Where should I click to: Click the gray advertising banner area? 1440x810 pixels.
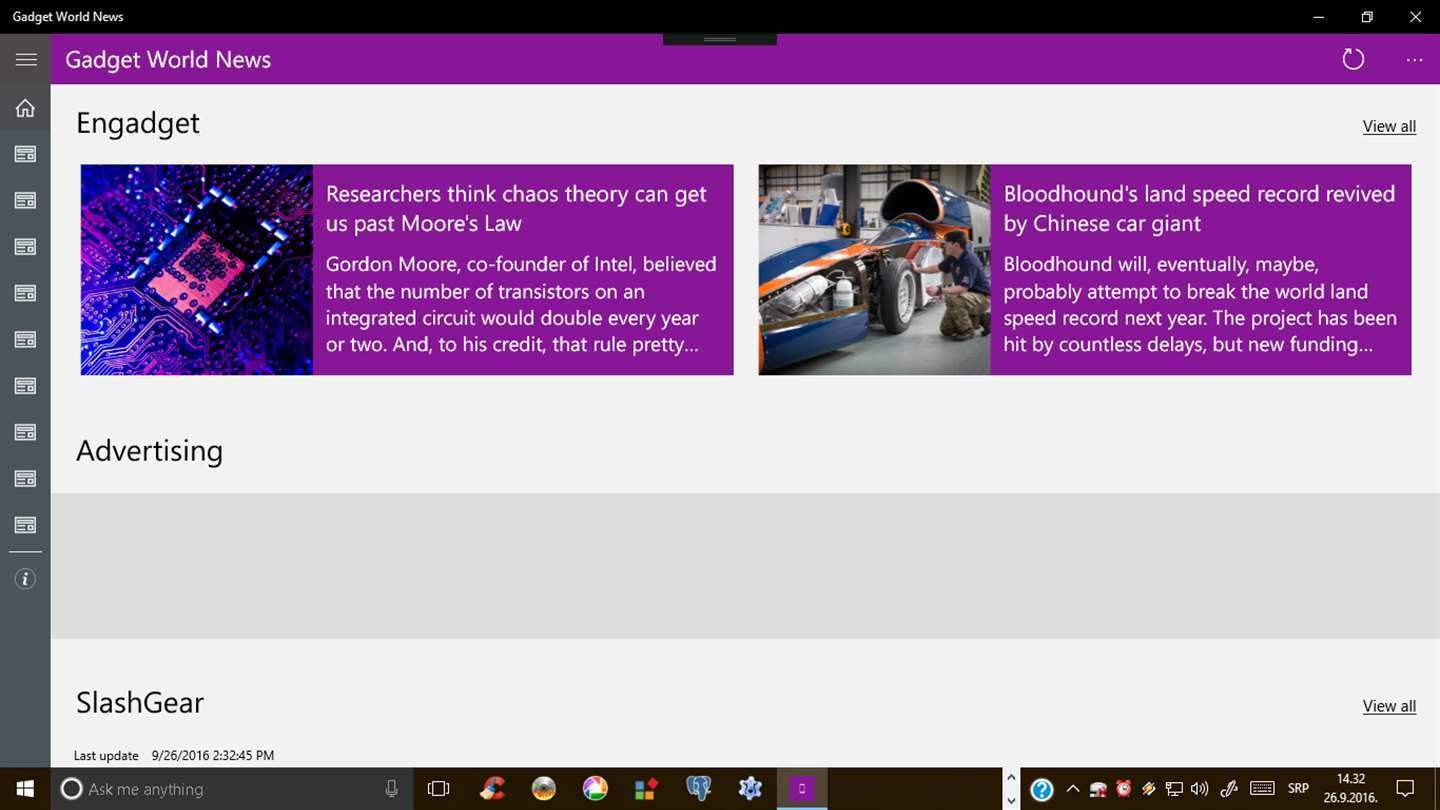click(x=745, y=566)
